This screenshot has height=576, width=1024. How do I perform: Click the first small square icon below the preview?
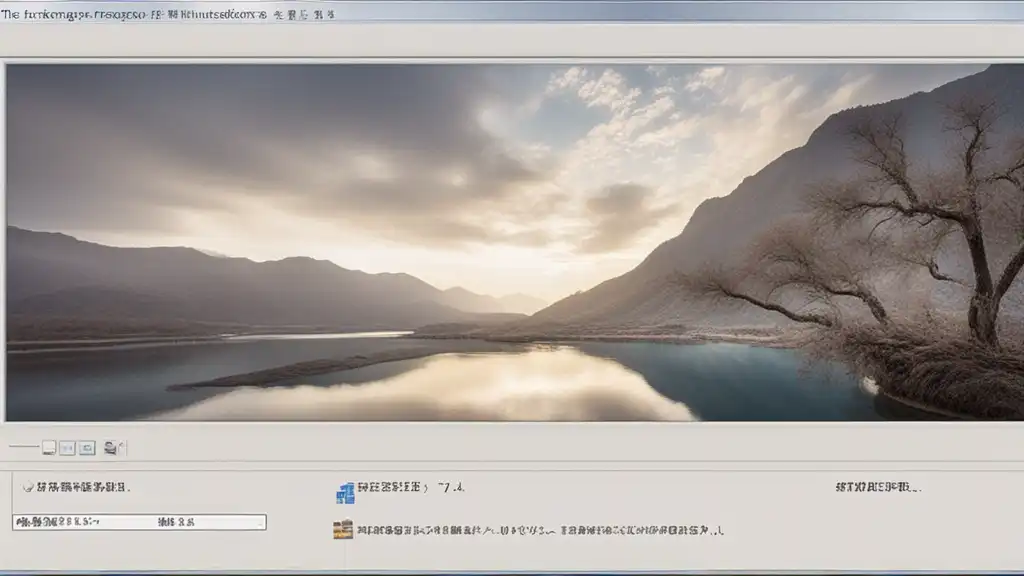pos(48,448)
